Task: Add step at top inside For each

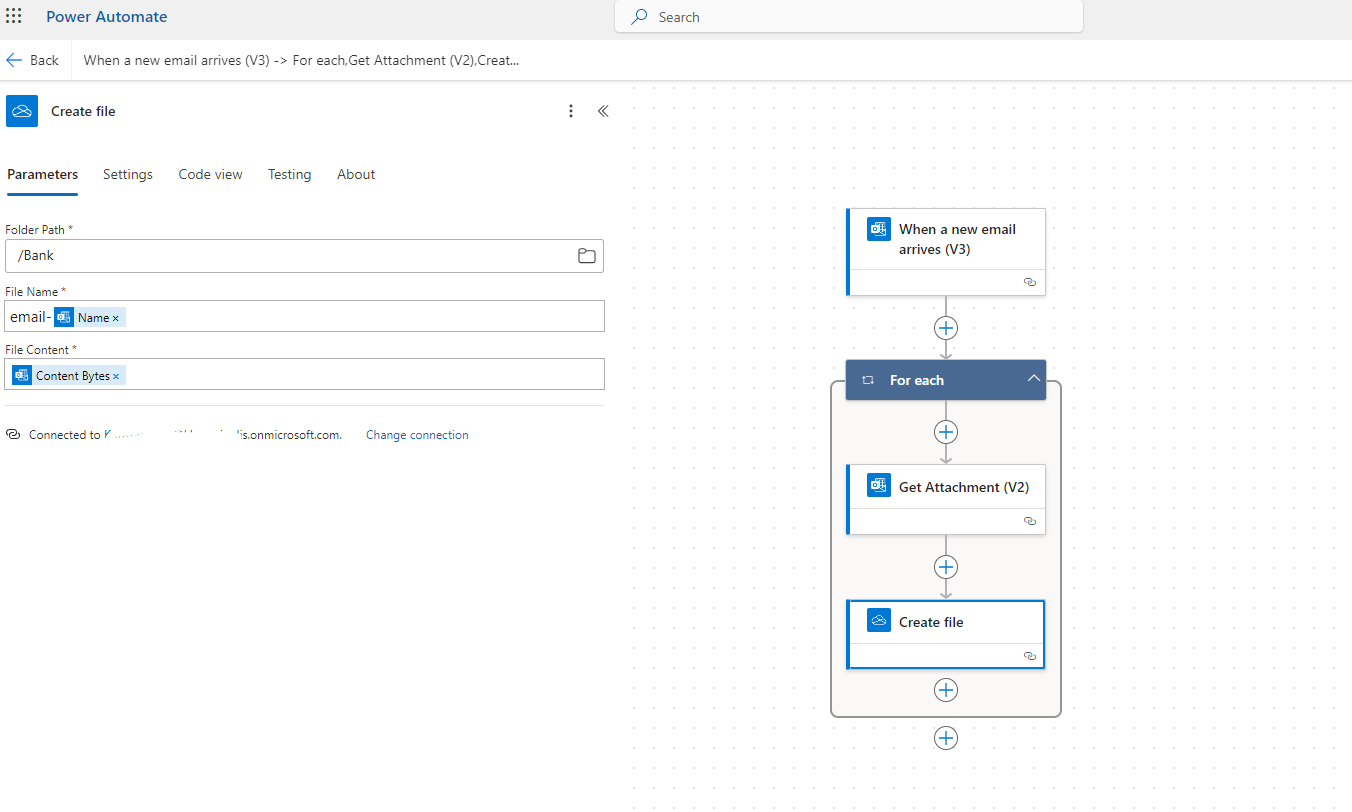Action: click(x=946, y=432)
